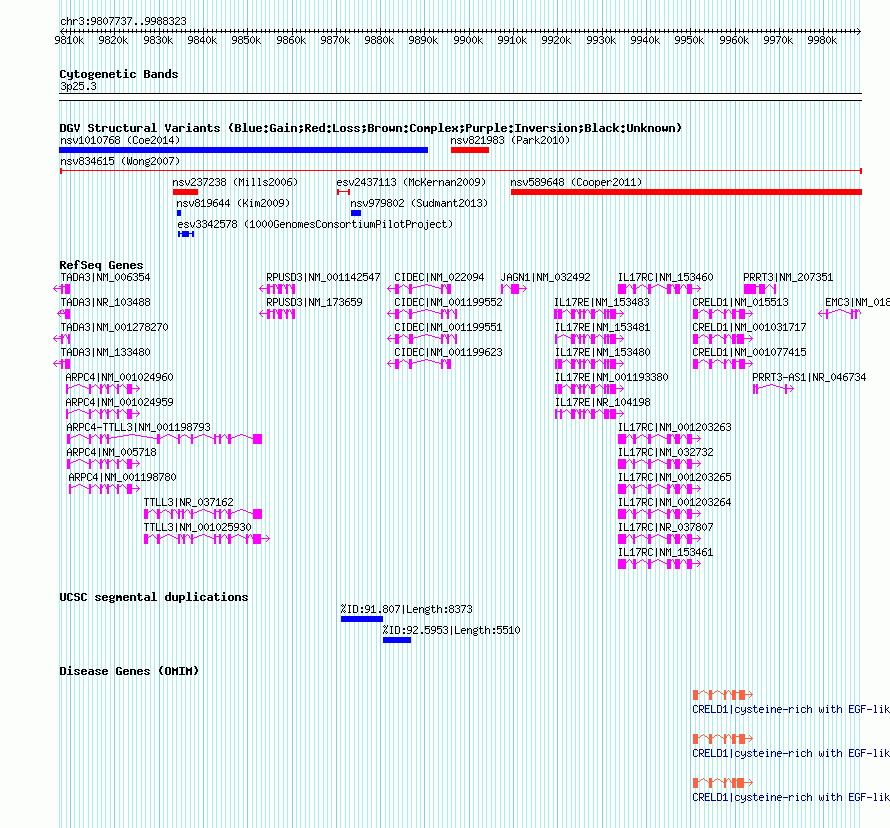Select transcript label IL17RE|NM_001193380
Screen dimensions: 890x828
(x=611, y=377)
